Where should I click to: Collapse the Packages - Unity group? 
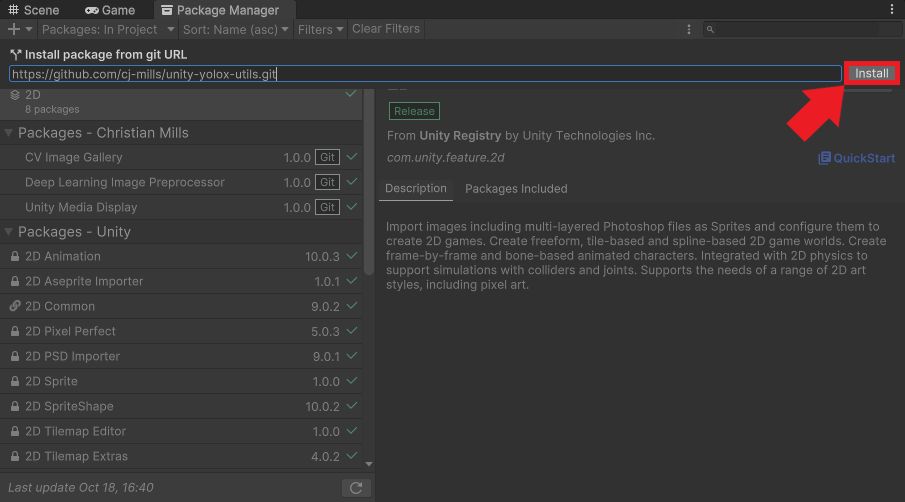pos(8,232)
